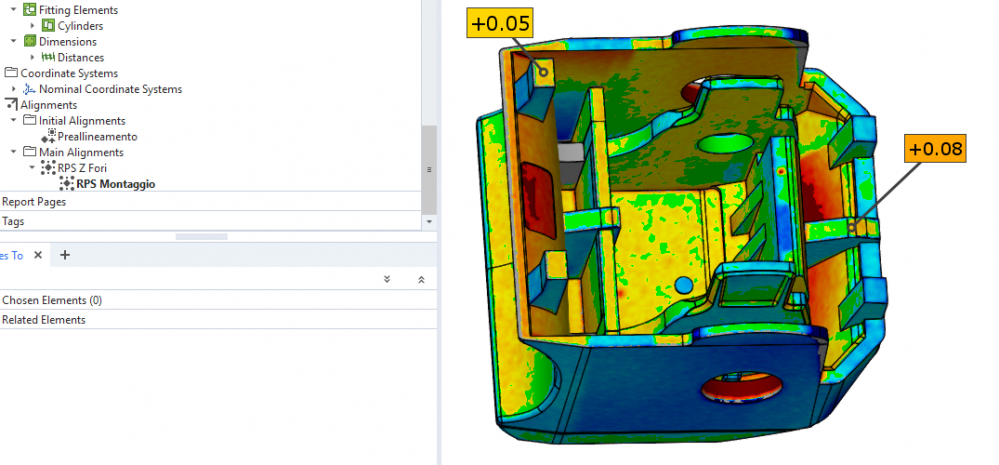This screenshot has width=999, height=465.
Task: Click the double-chevron expand all icon
Action: point(387,279)
